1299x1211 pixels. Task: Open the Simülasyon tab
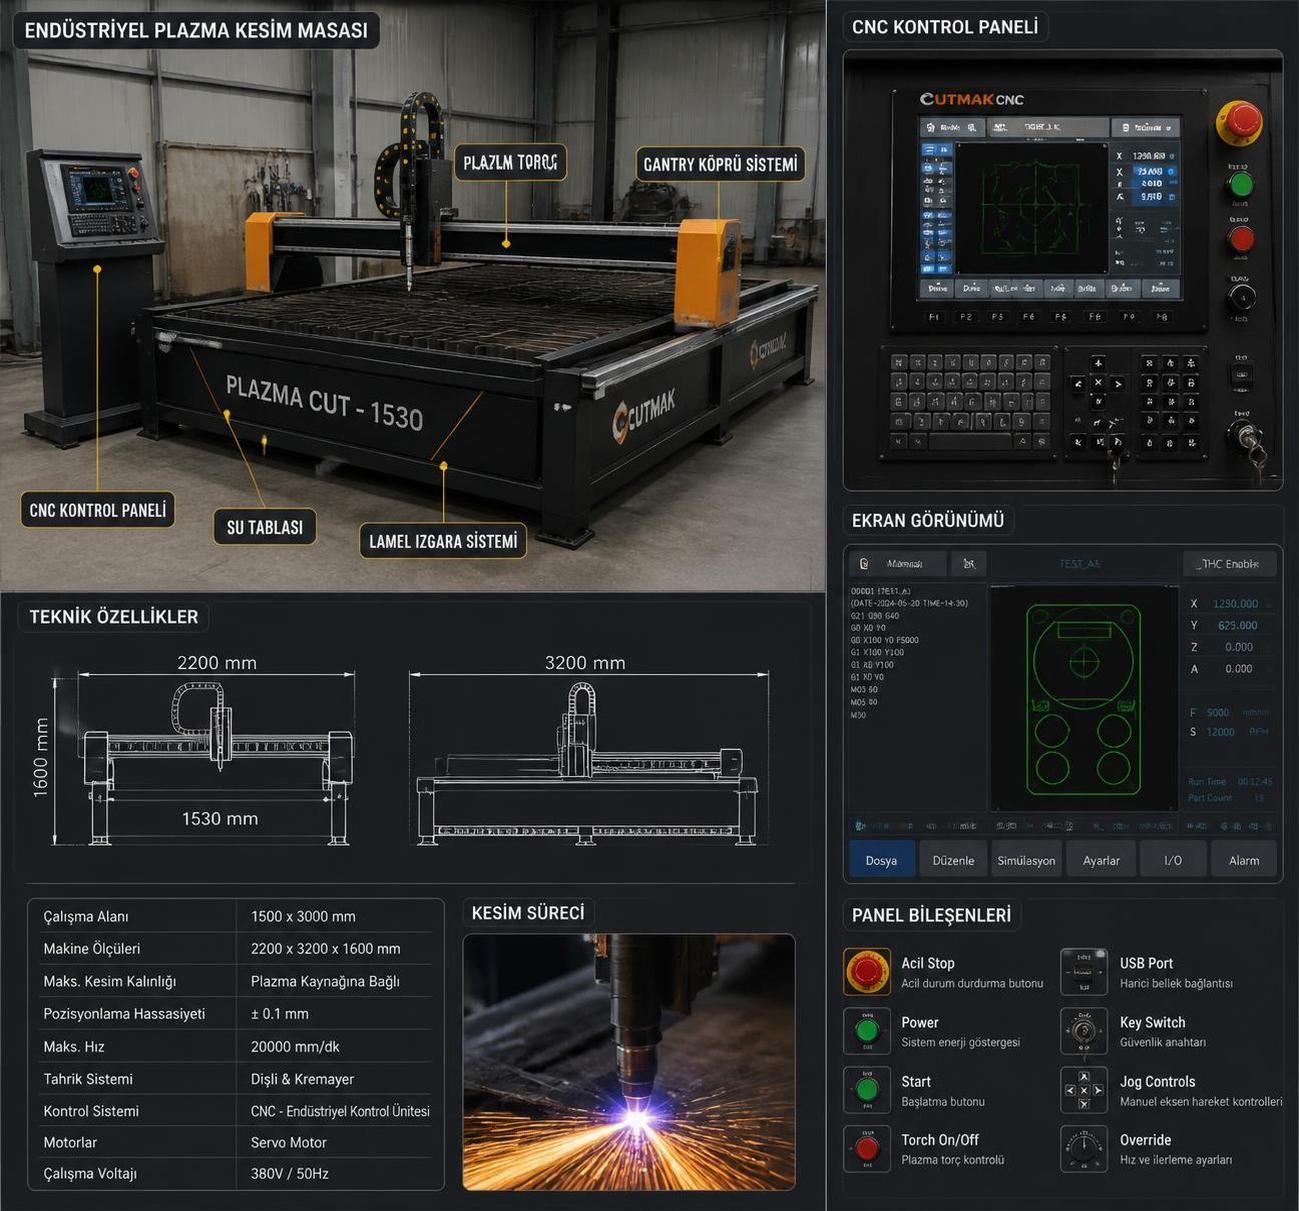click(1026, 860)
